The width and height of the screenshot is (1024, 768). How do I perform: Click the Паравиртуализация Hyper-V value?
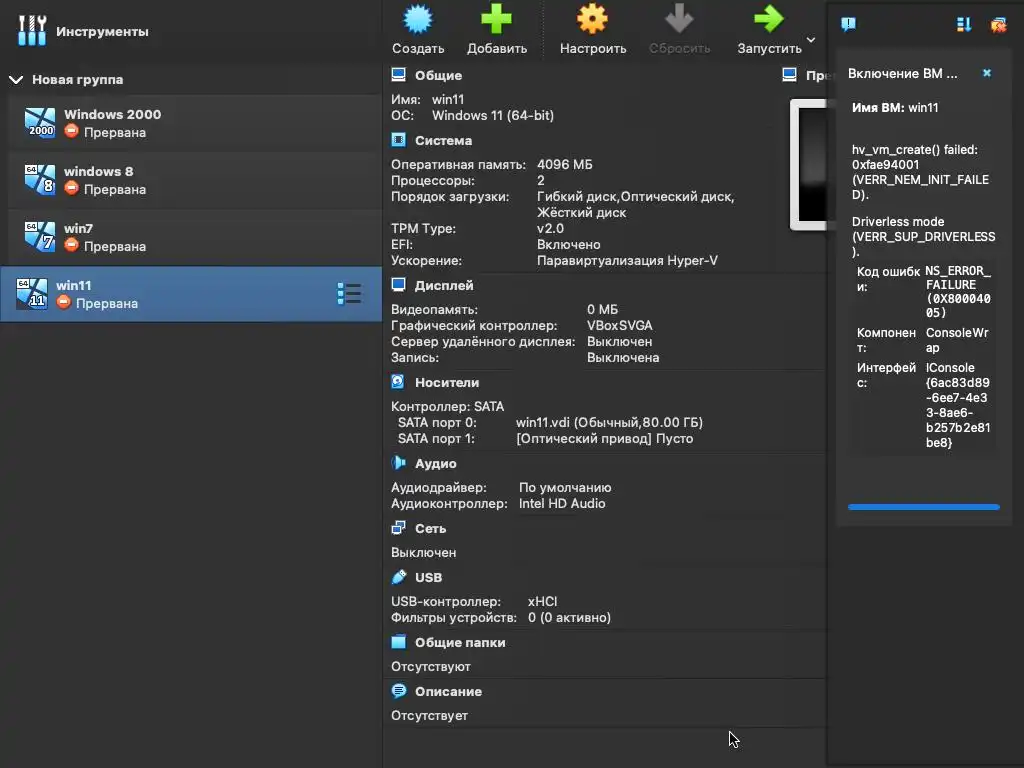[x=628, y=261]
